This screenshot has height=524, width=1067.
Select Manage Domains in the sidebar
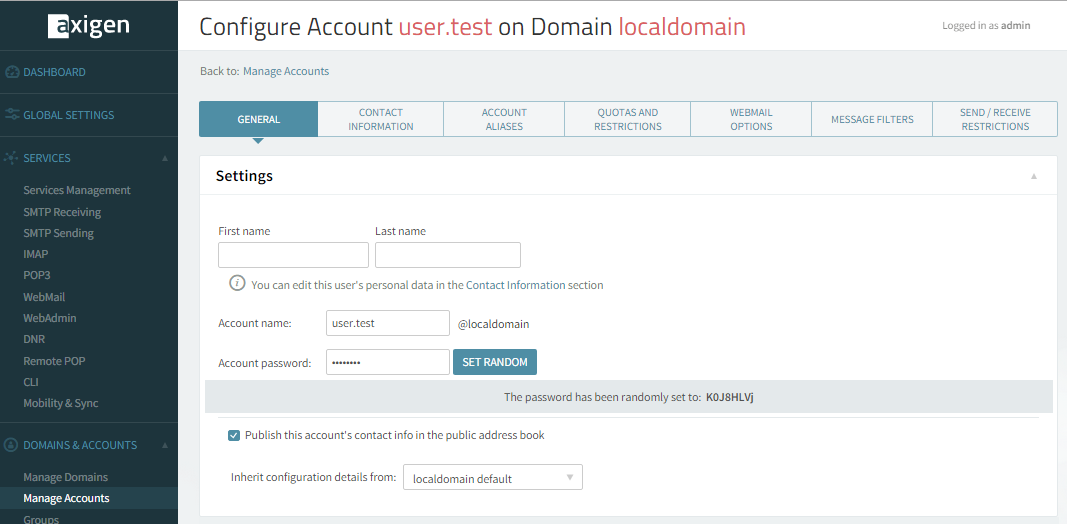pyautogui.click(x=65, y=477)
